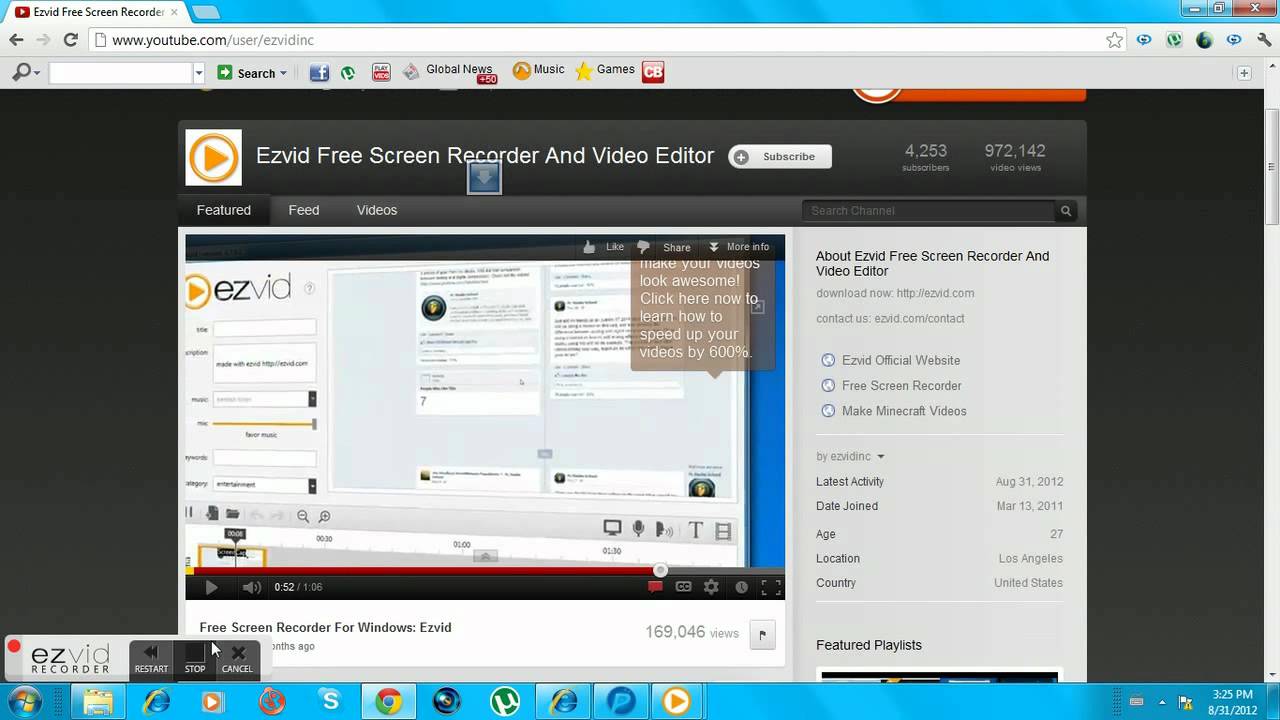Toggle closed captions in player
1280x720 pixels.
[683, 587]
